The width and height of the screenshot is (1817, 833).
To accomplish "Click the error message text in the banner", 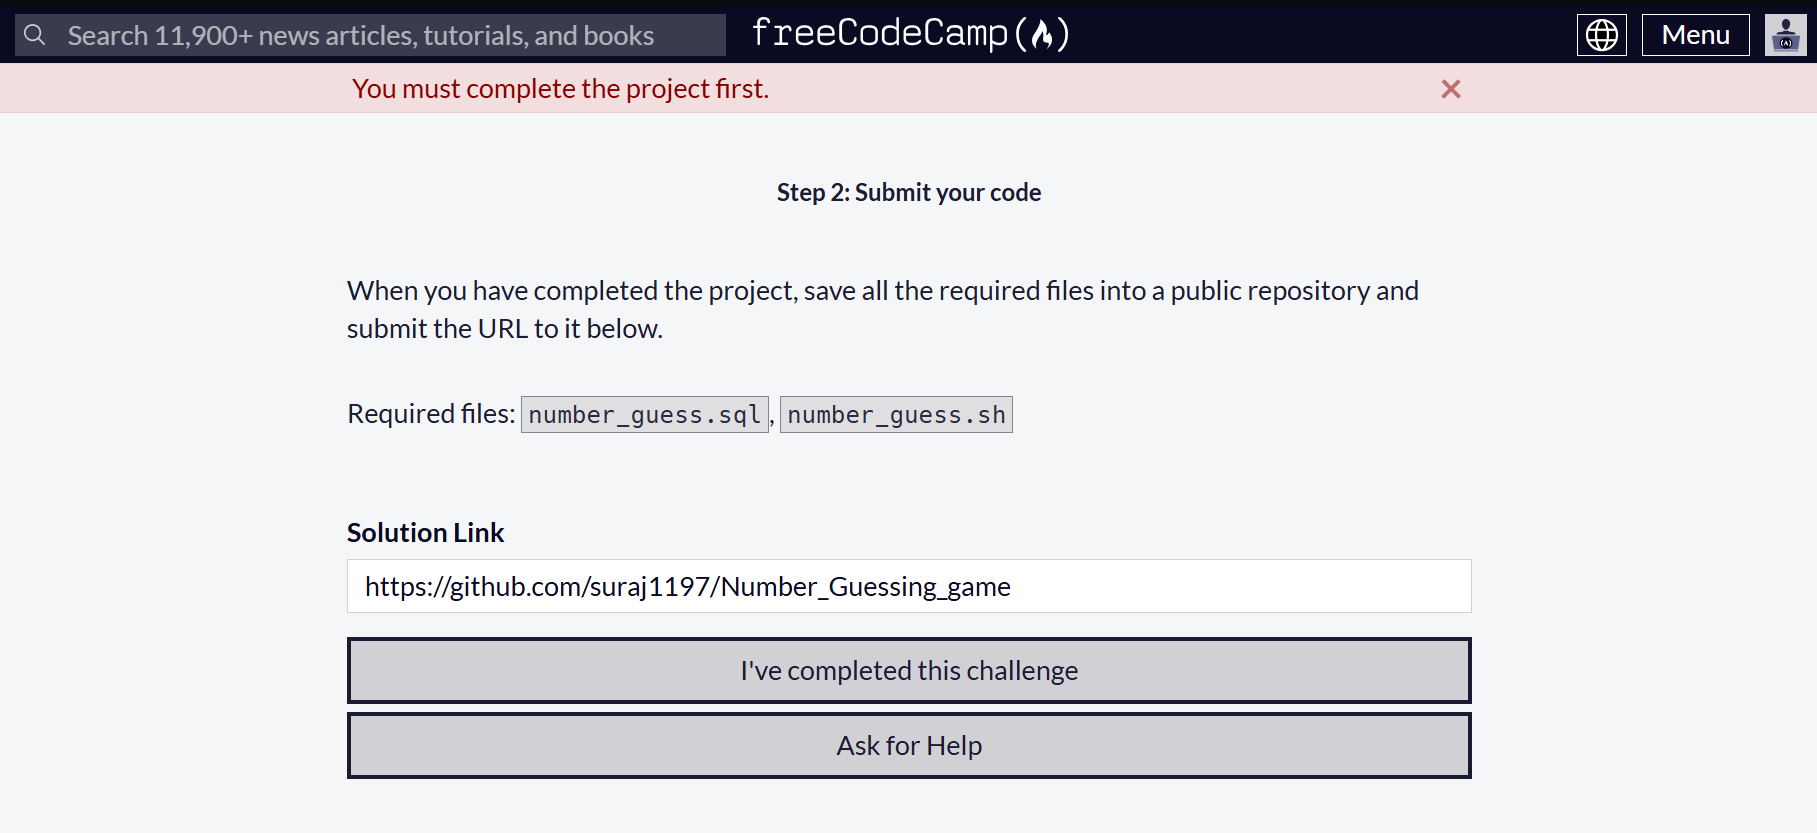I will (561, 88).
